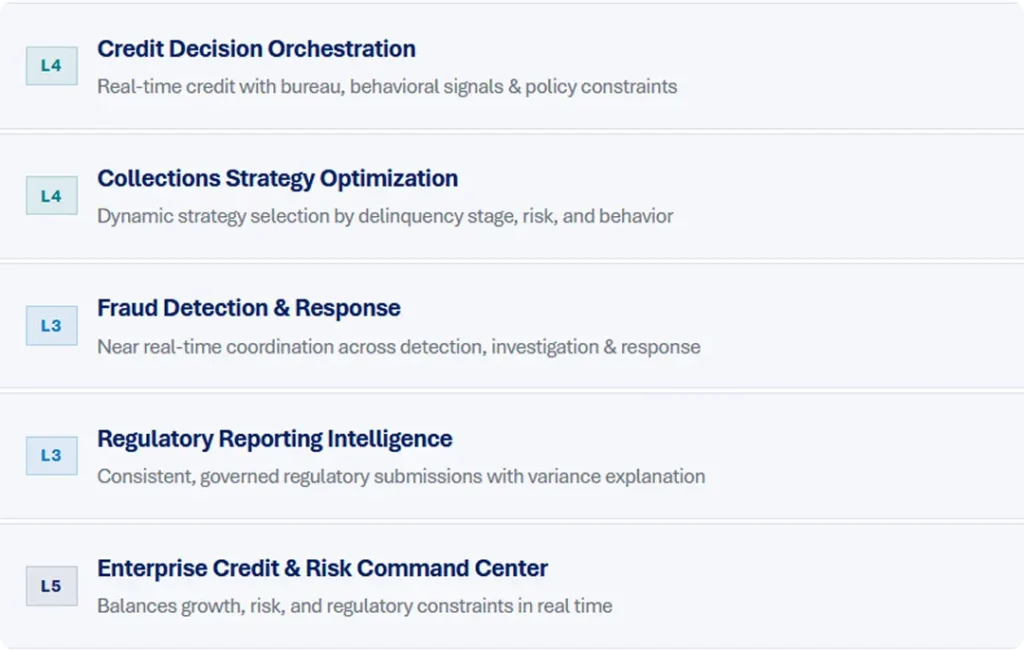1024x650 pixels.
Task: Open Enterprise Credit & Risk Command Center title
Action: click(322, 569)
